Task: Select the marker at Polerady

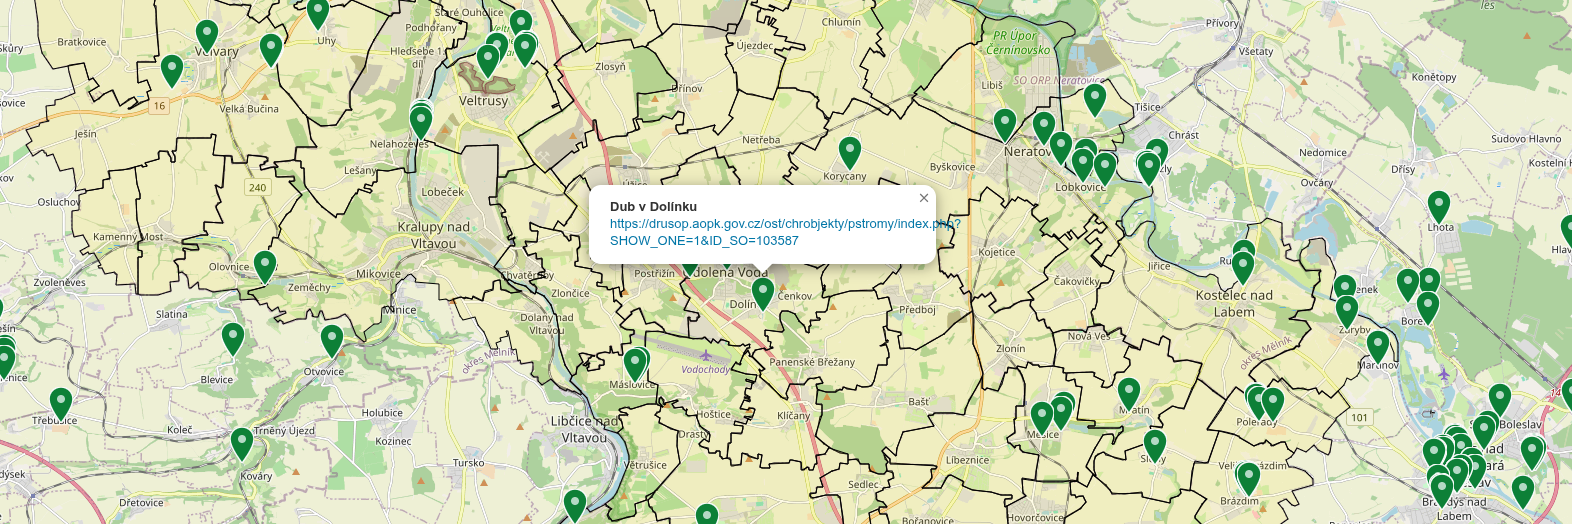Action: coord(1273,404)
